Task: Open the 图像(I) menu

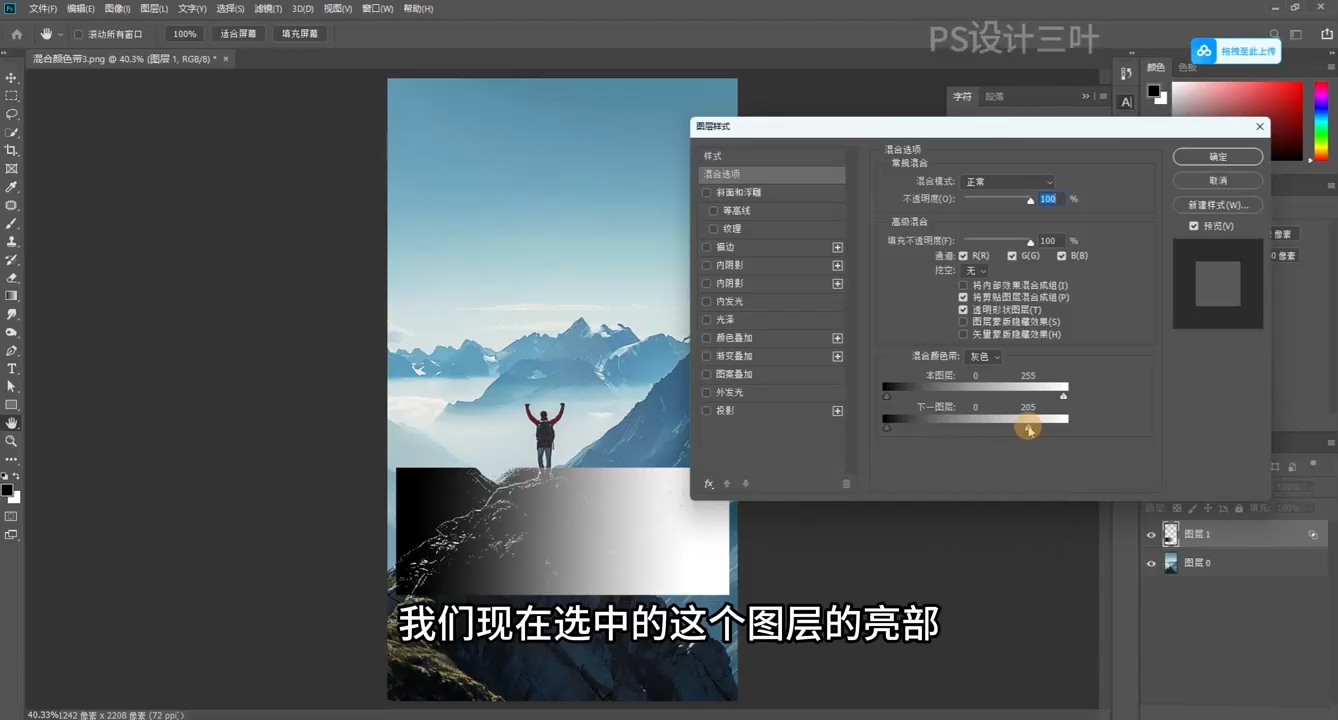Action: (117, 9)
